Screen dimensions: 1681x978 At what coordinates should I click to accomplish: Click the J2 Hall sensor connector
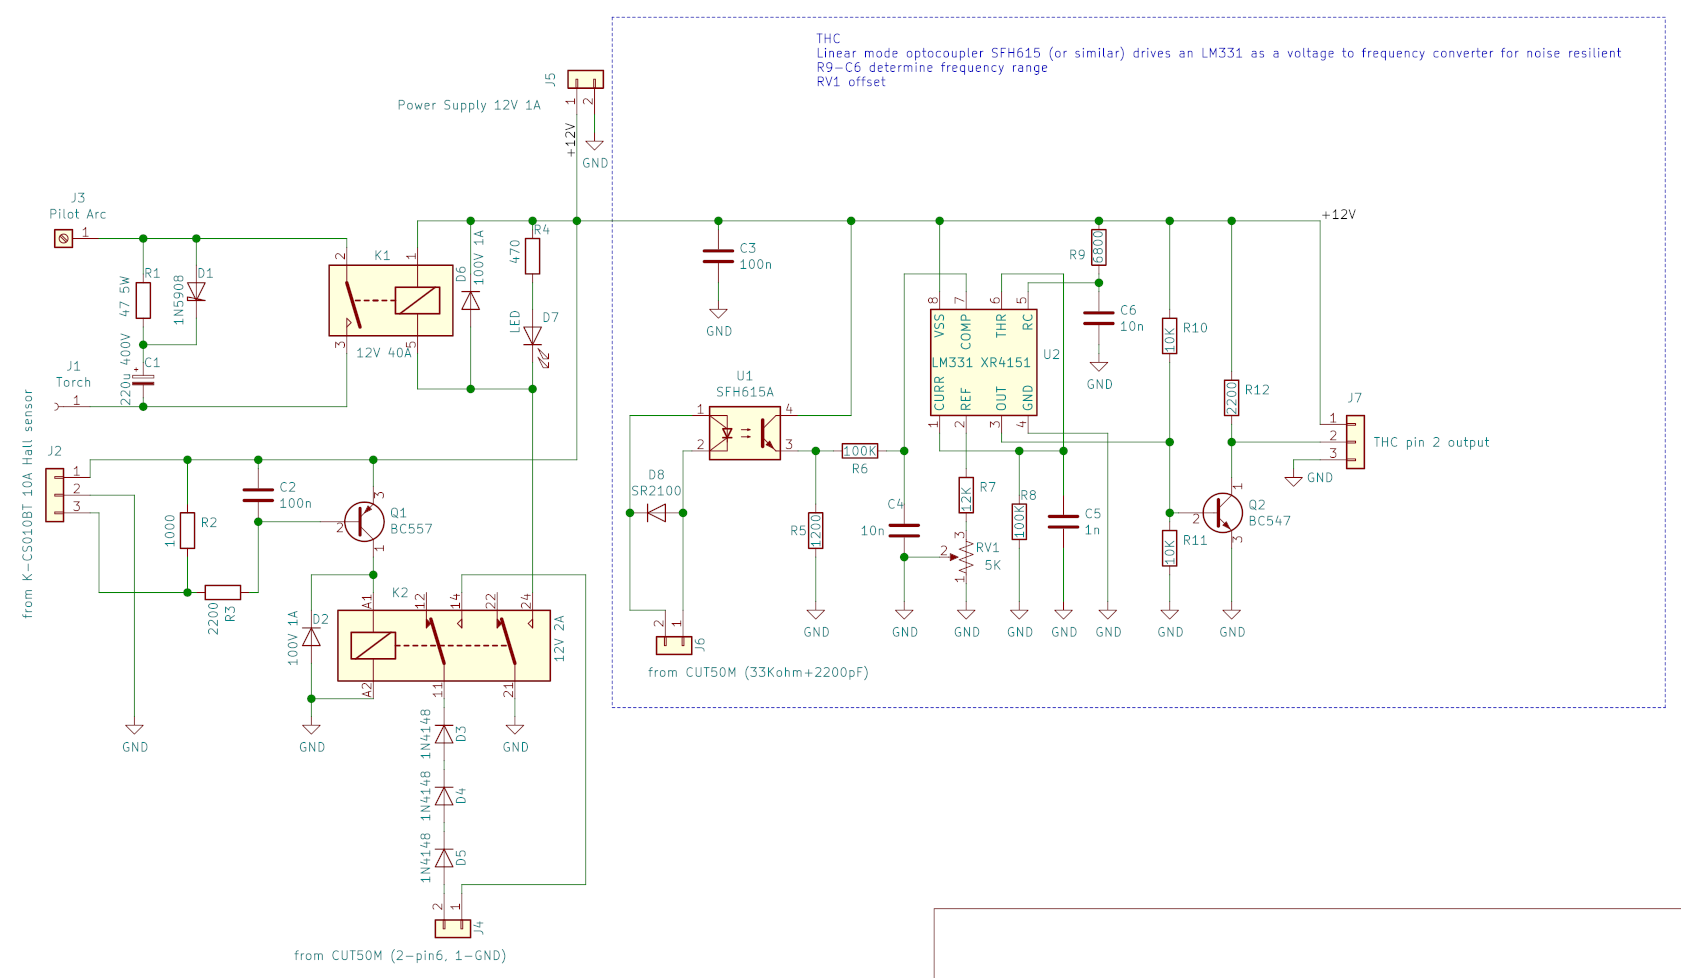(x=55, y=494)
